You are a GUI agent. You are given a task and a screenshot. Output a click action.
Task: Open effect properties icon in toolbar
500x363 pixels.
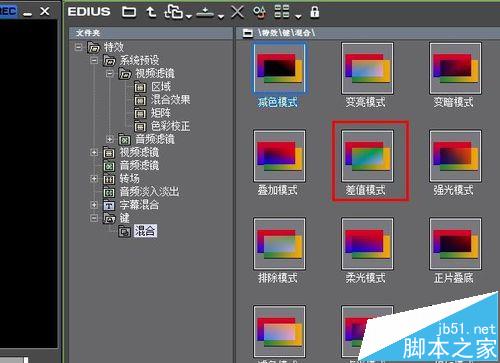259,12
